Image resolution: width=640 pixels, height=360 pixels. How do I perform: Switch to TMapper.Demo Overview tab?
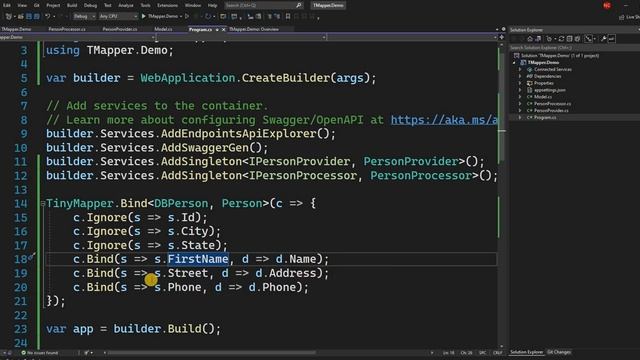254,29
